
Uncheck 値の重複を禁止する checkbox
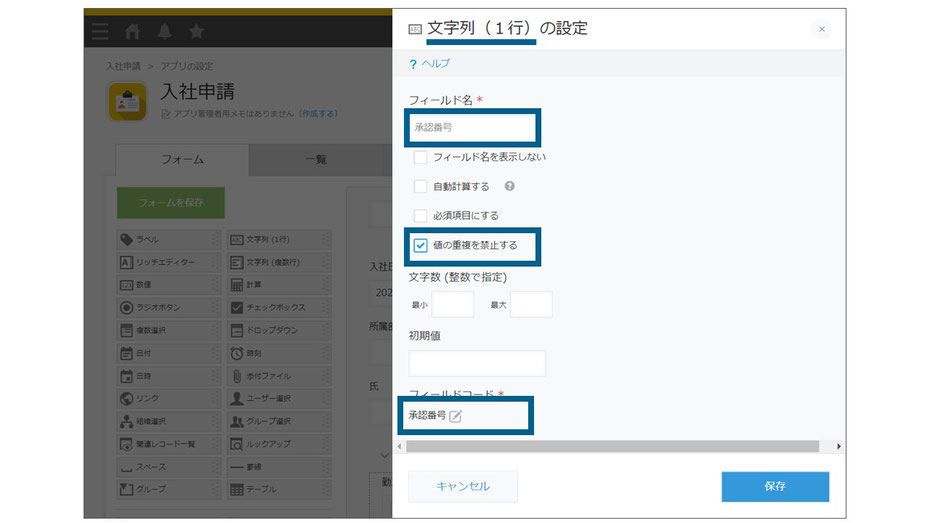[421, 244]
